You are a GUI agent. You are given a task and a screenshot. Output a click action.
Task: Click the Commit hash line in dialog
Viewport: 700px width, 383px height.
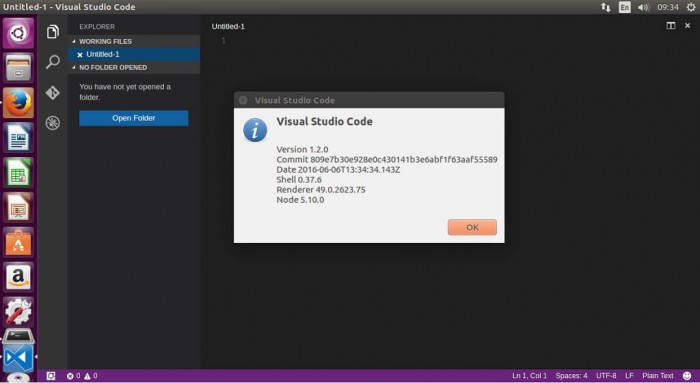point(387,160)
